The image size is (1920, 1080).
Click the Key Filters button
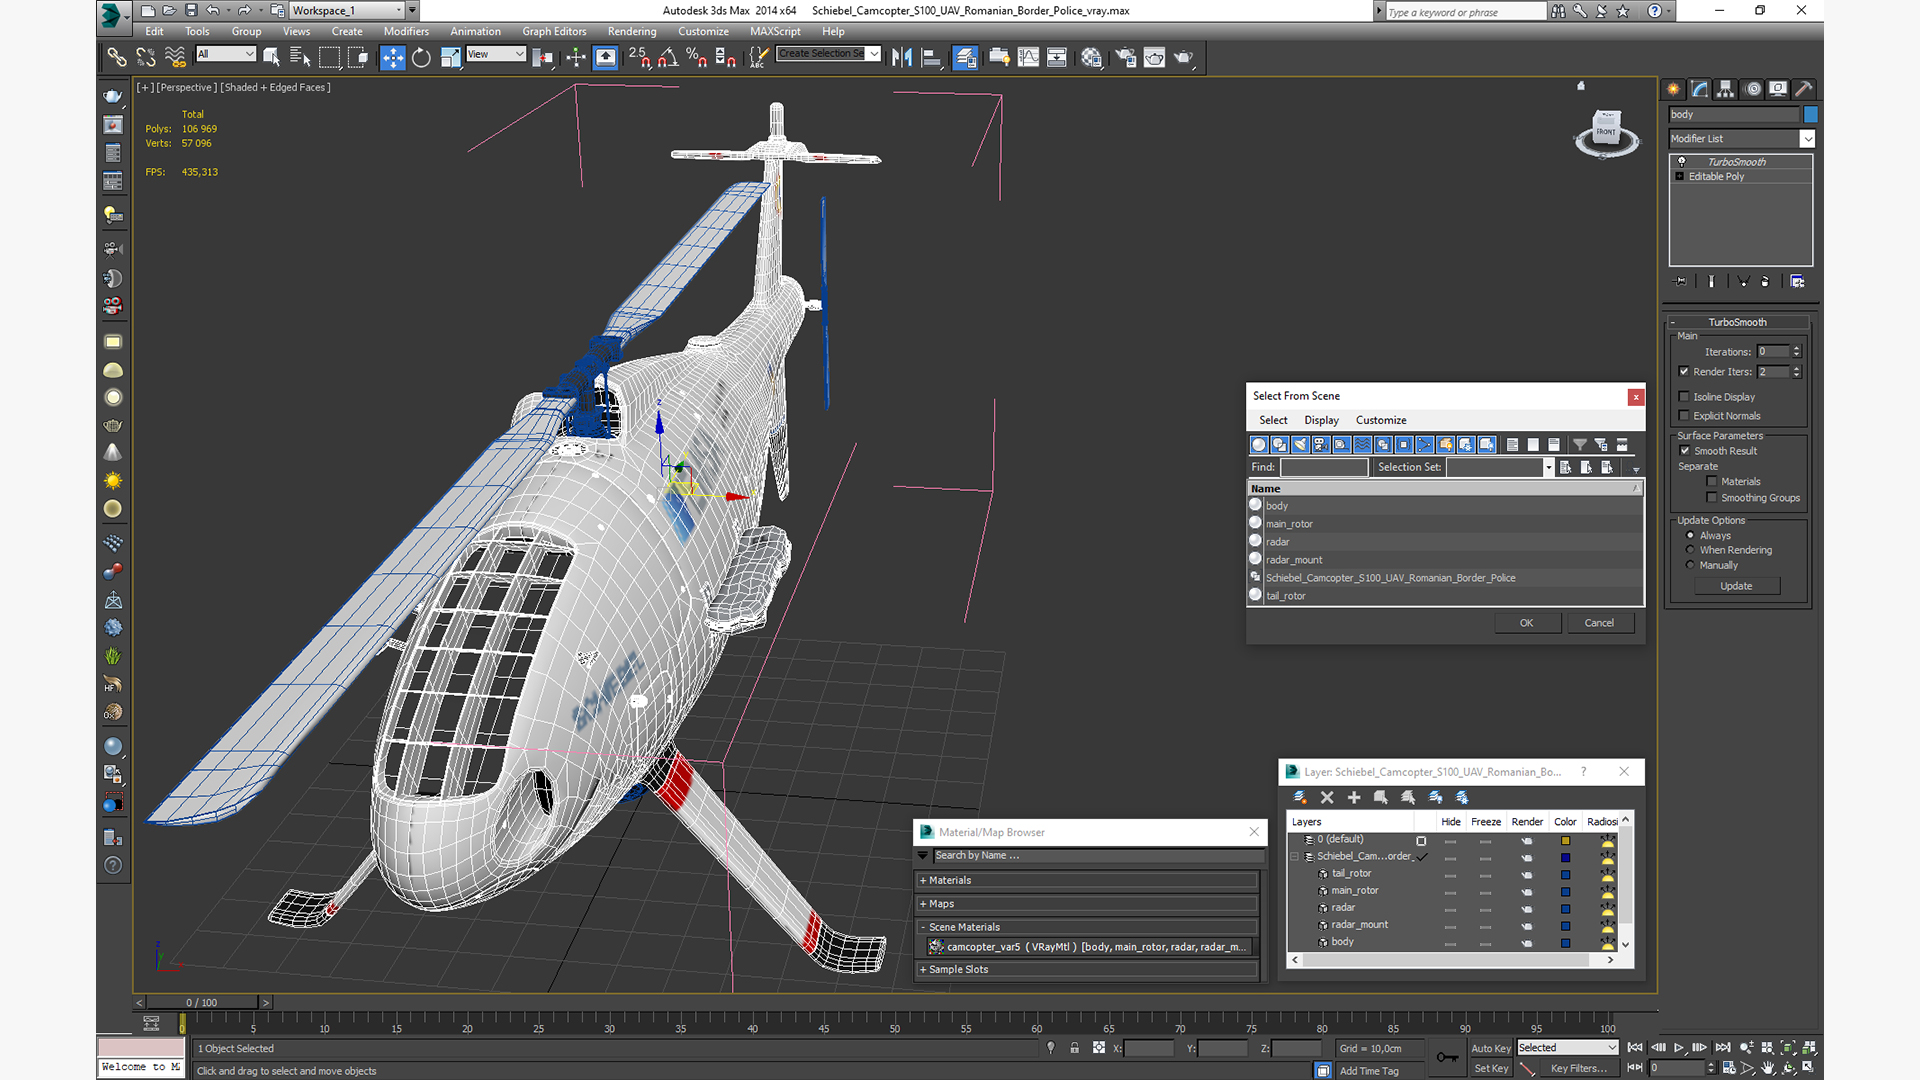pos(1579,1069)
